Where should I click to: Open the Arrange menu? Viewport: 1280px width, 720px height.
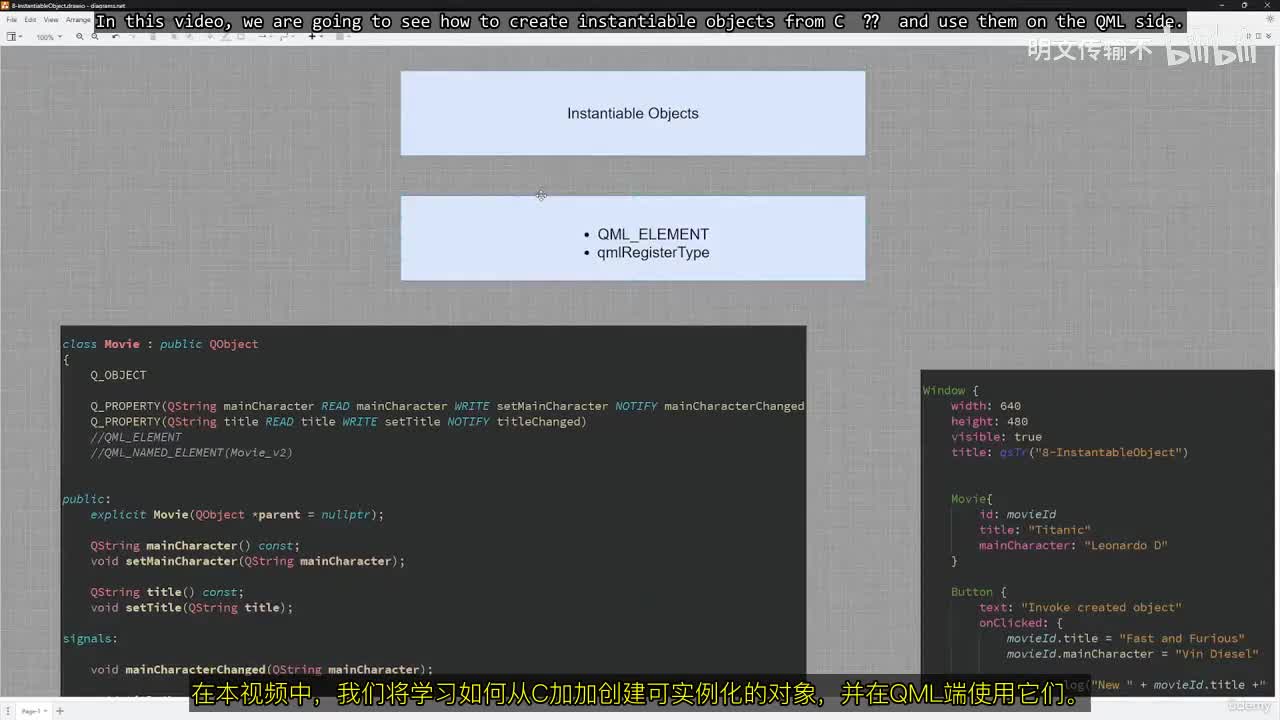[x=78, y=20]
